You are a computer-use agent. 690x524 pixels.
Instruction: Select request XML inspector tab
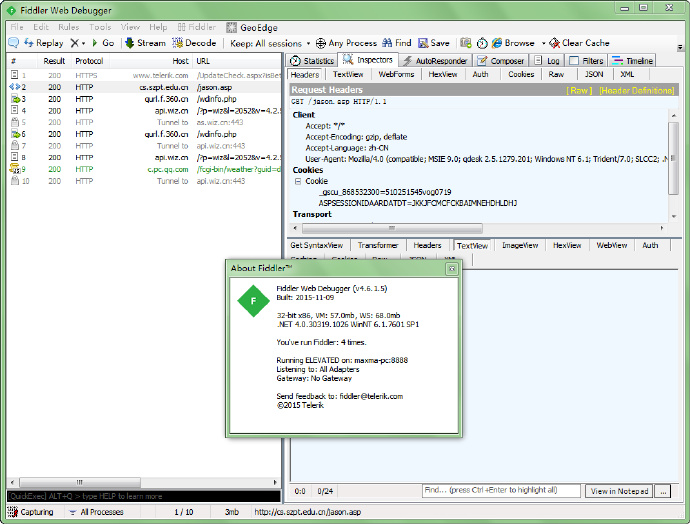point(627,74)
